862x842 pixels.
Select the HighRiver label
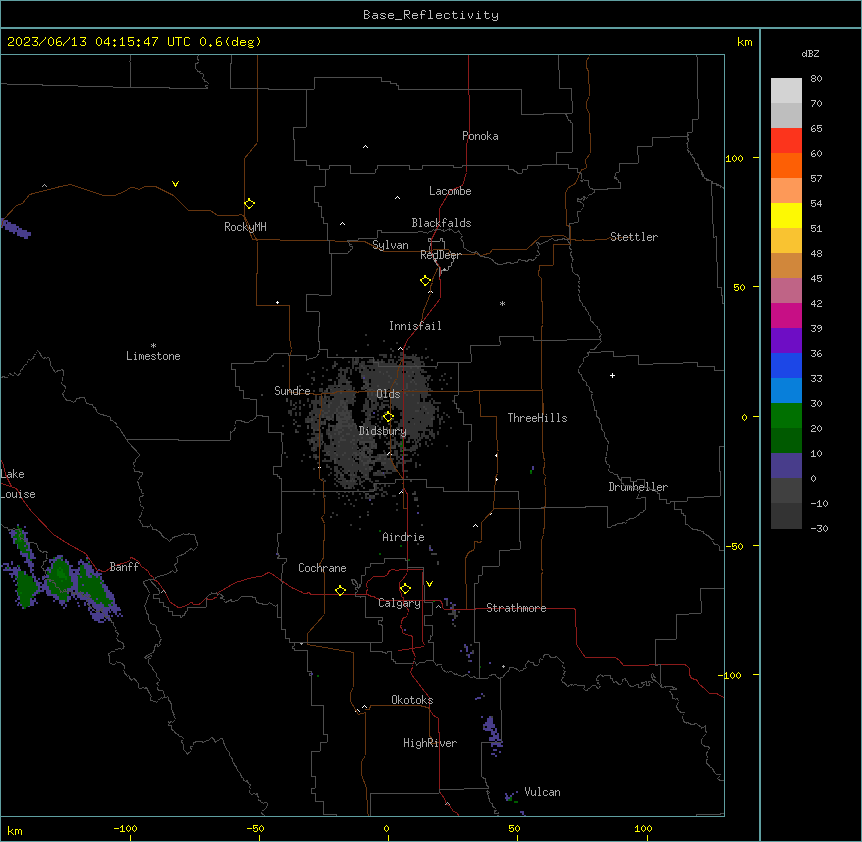tap(430, 743)
